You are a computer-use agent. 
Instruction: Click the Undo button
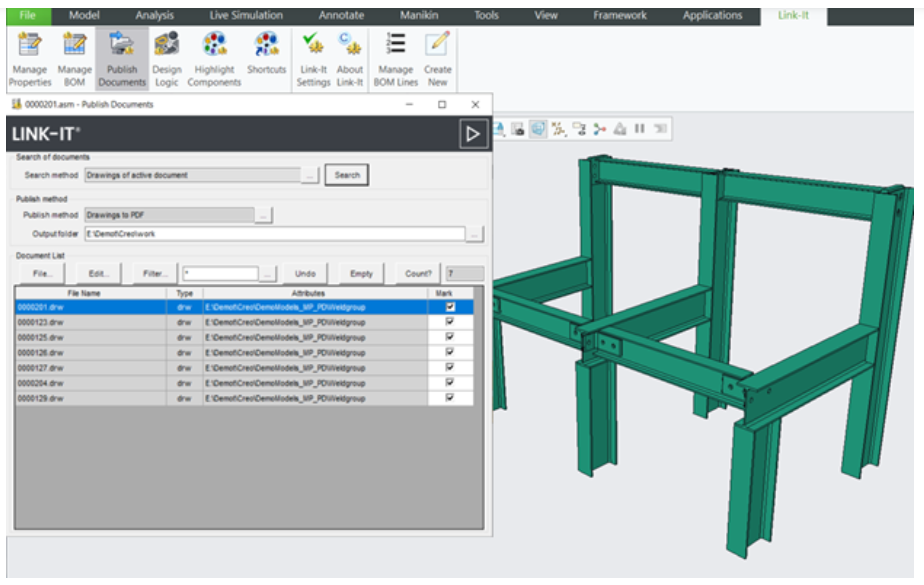point(305,274)
